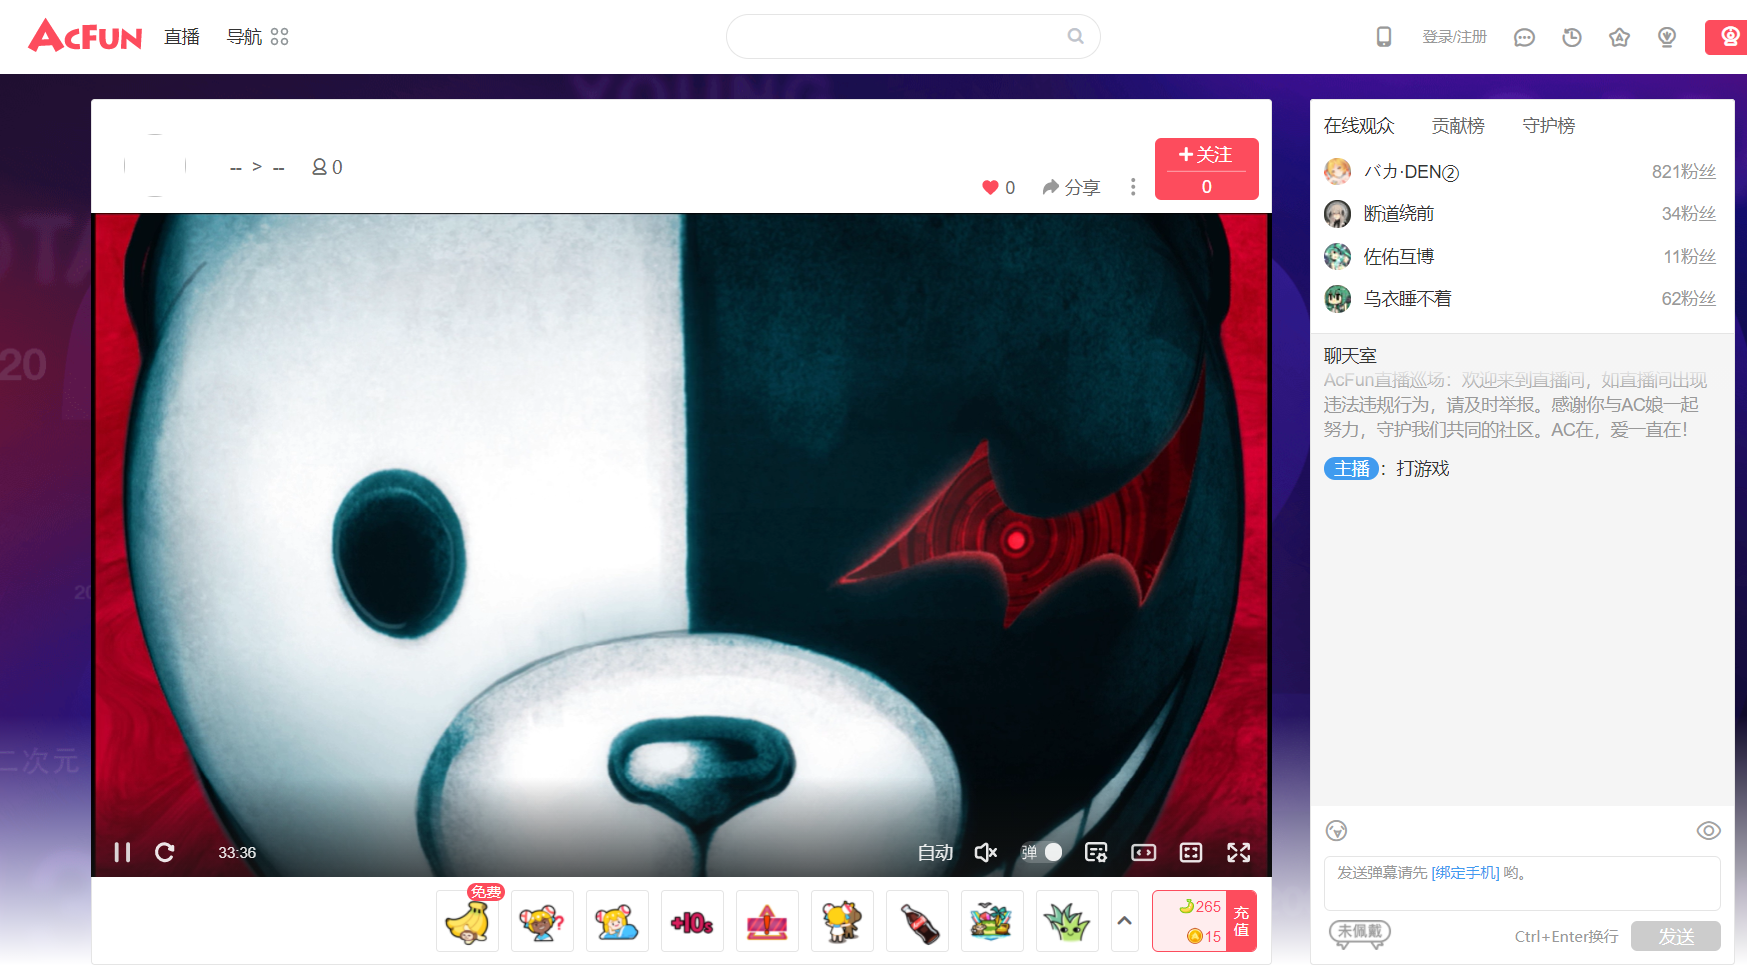Screen dimensions: 1747x972
Task: Click the viewer count person icon
Action: tap(319, 167)
